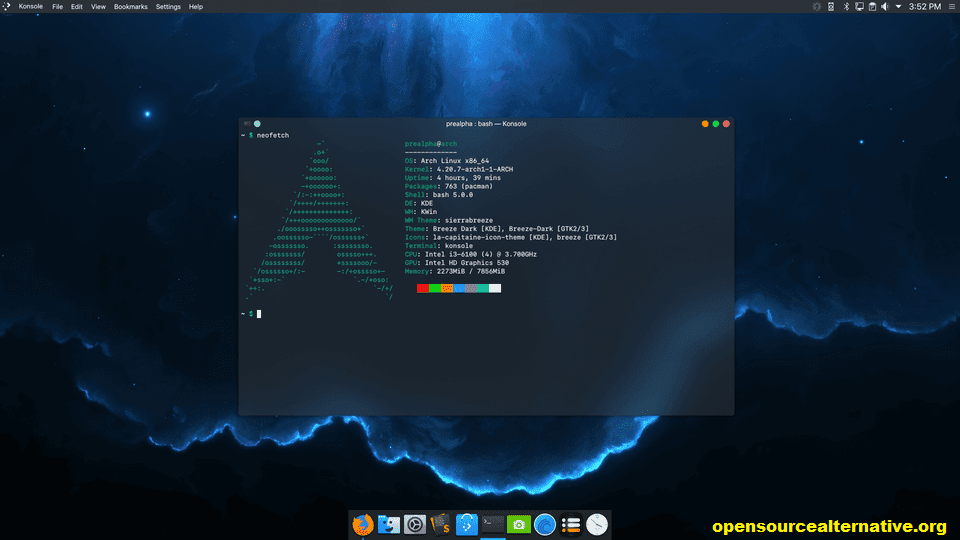The width and height of the screenshot is (960, 540).
Task: Open the Konsole application menu
Action: pyautogui.click(x=31, y=6)
